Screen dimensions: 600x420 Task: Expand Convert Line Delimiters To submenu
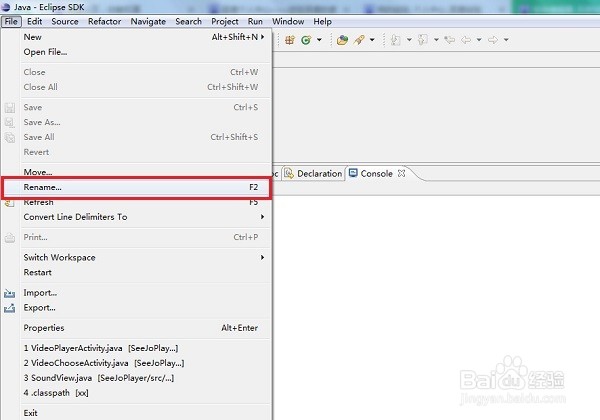[x=262, y=217]
